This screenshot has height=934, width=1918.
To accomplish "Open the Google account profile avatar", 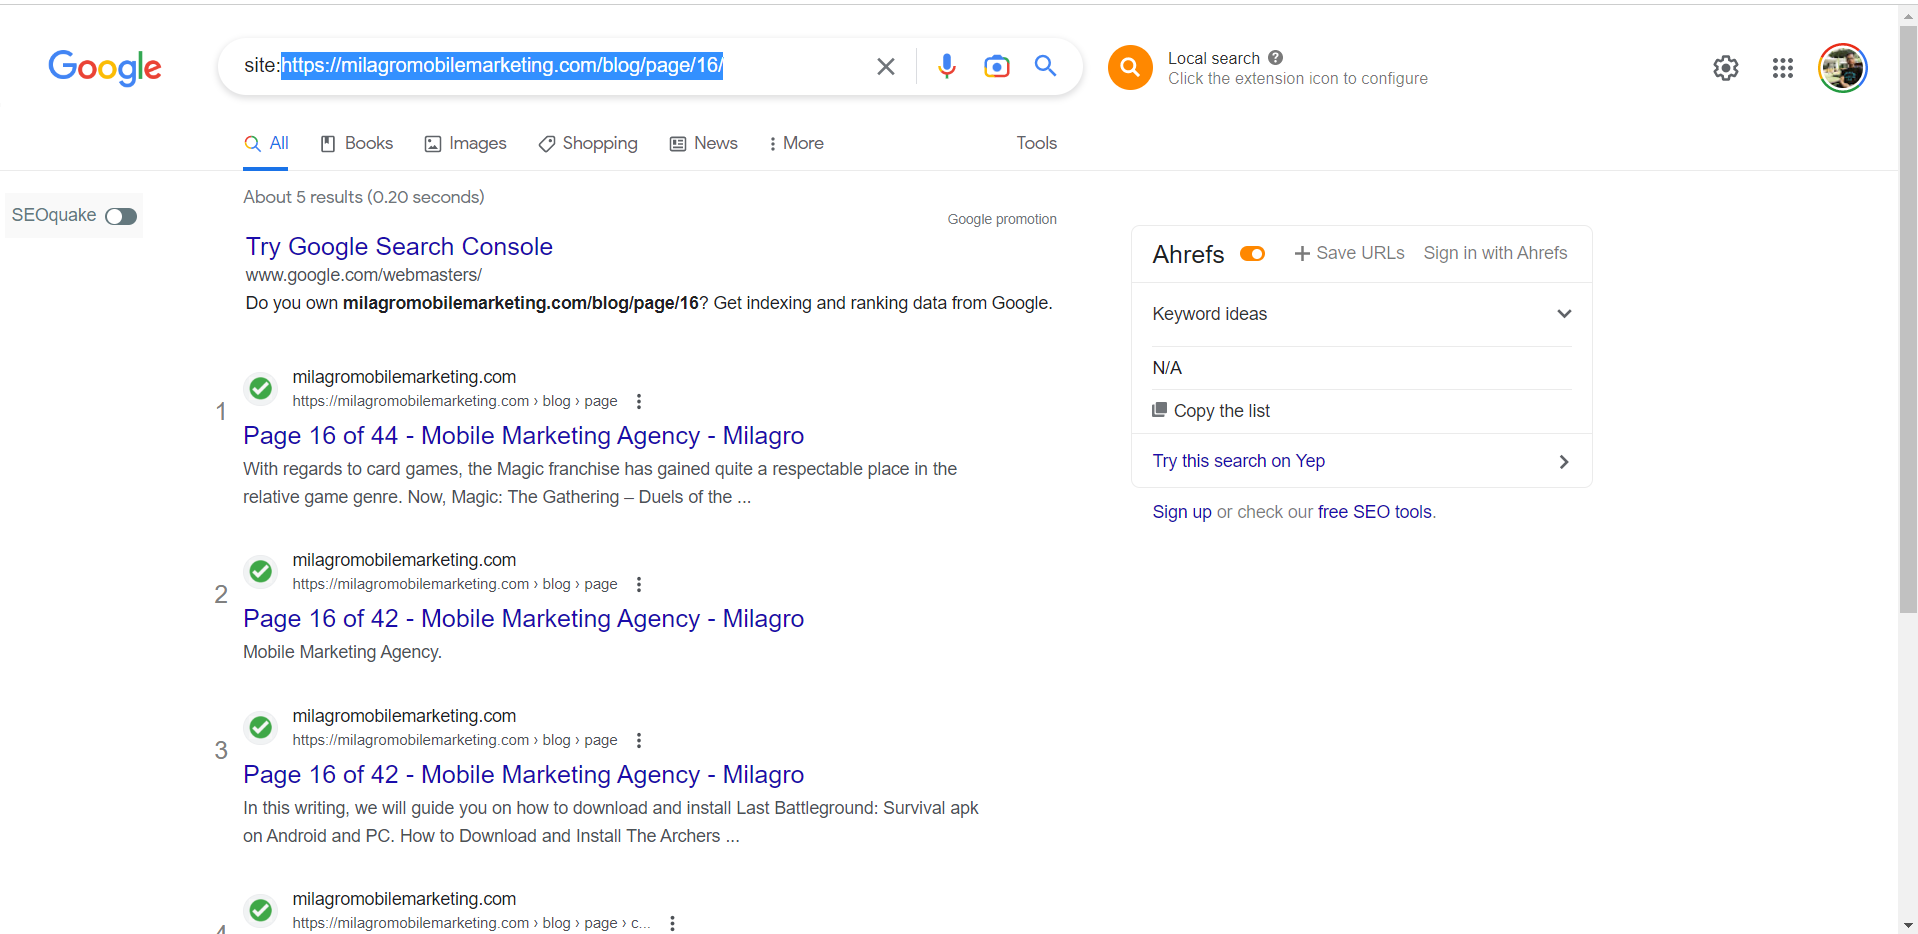I will pos(1842,68).
